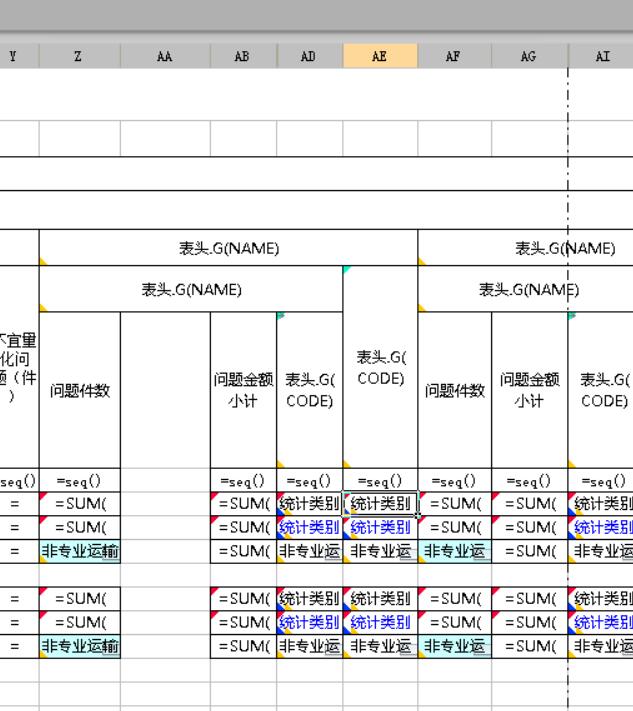Click top-level 表头.G(NAME) cell starting at column AF

click(x=526, y=248)
